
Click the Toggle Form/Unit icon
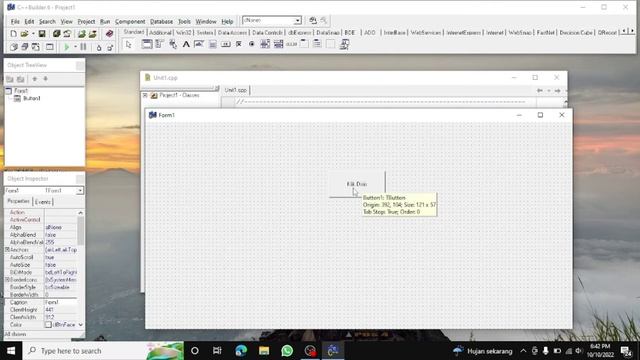(36, 47)
